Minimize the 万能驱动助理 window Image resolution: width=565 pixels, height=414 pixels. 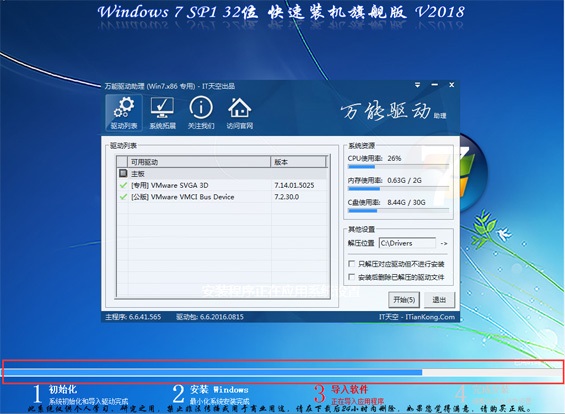tap(435, 85)
